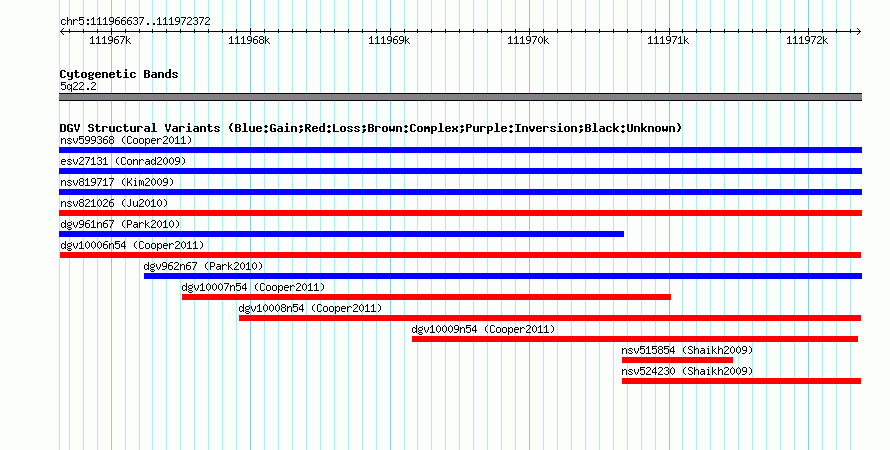890x450 pixels.
Task: Select the red loss bar for dgv10008n54
Action: [550, 318]
